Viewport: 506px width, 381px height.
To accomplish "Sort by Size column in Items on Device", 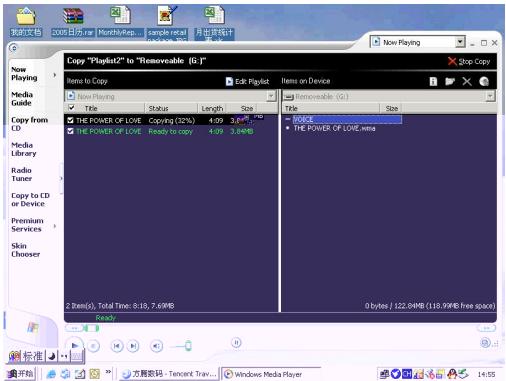I will point(391,108).
